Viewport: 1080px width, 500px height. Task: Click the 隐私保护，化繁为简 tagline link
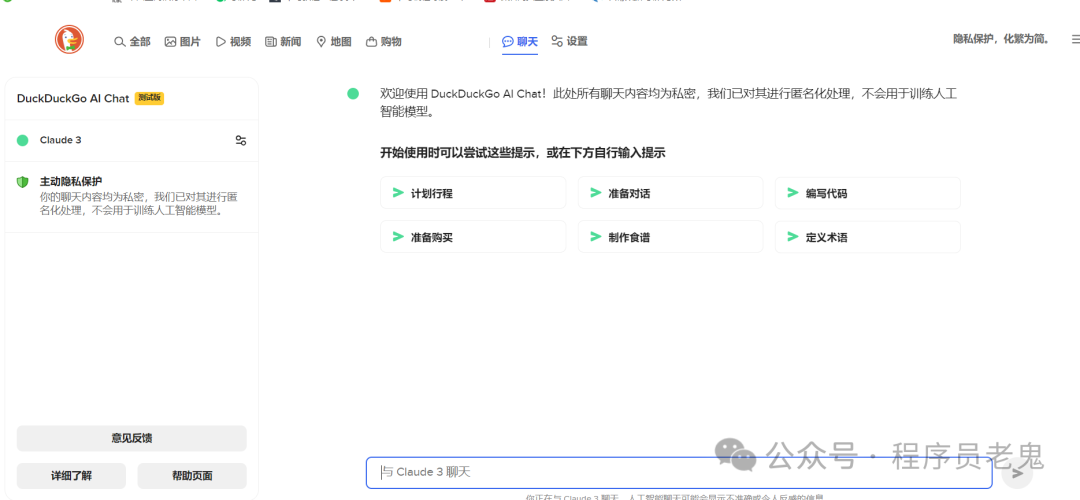pyautogui.click(x=1001, y=39)
